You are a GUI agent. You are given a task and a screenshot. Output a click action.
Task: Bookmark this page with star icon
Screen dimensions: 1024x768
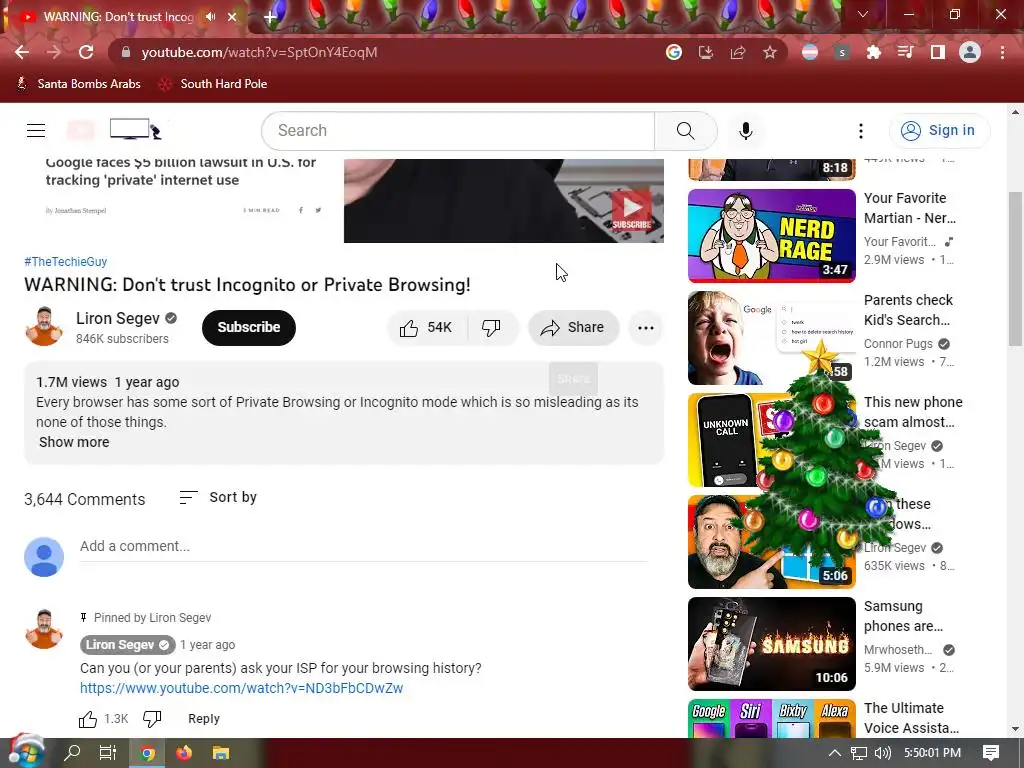click(x=770, y=52)
